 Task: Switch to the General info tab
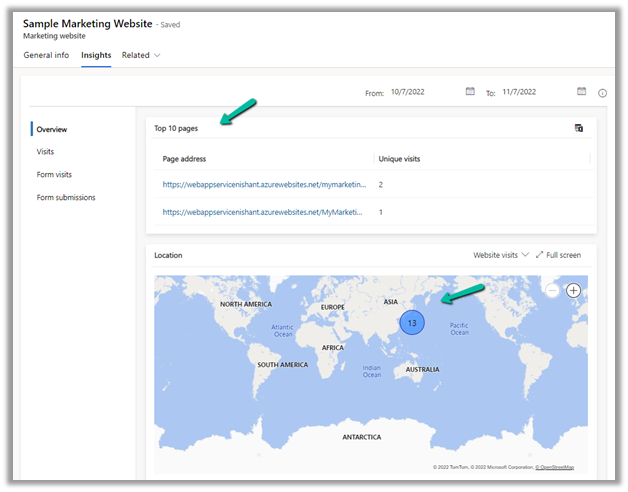tap(46, 55)
